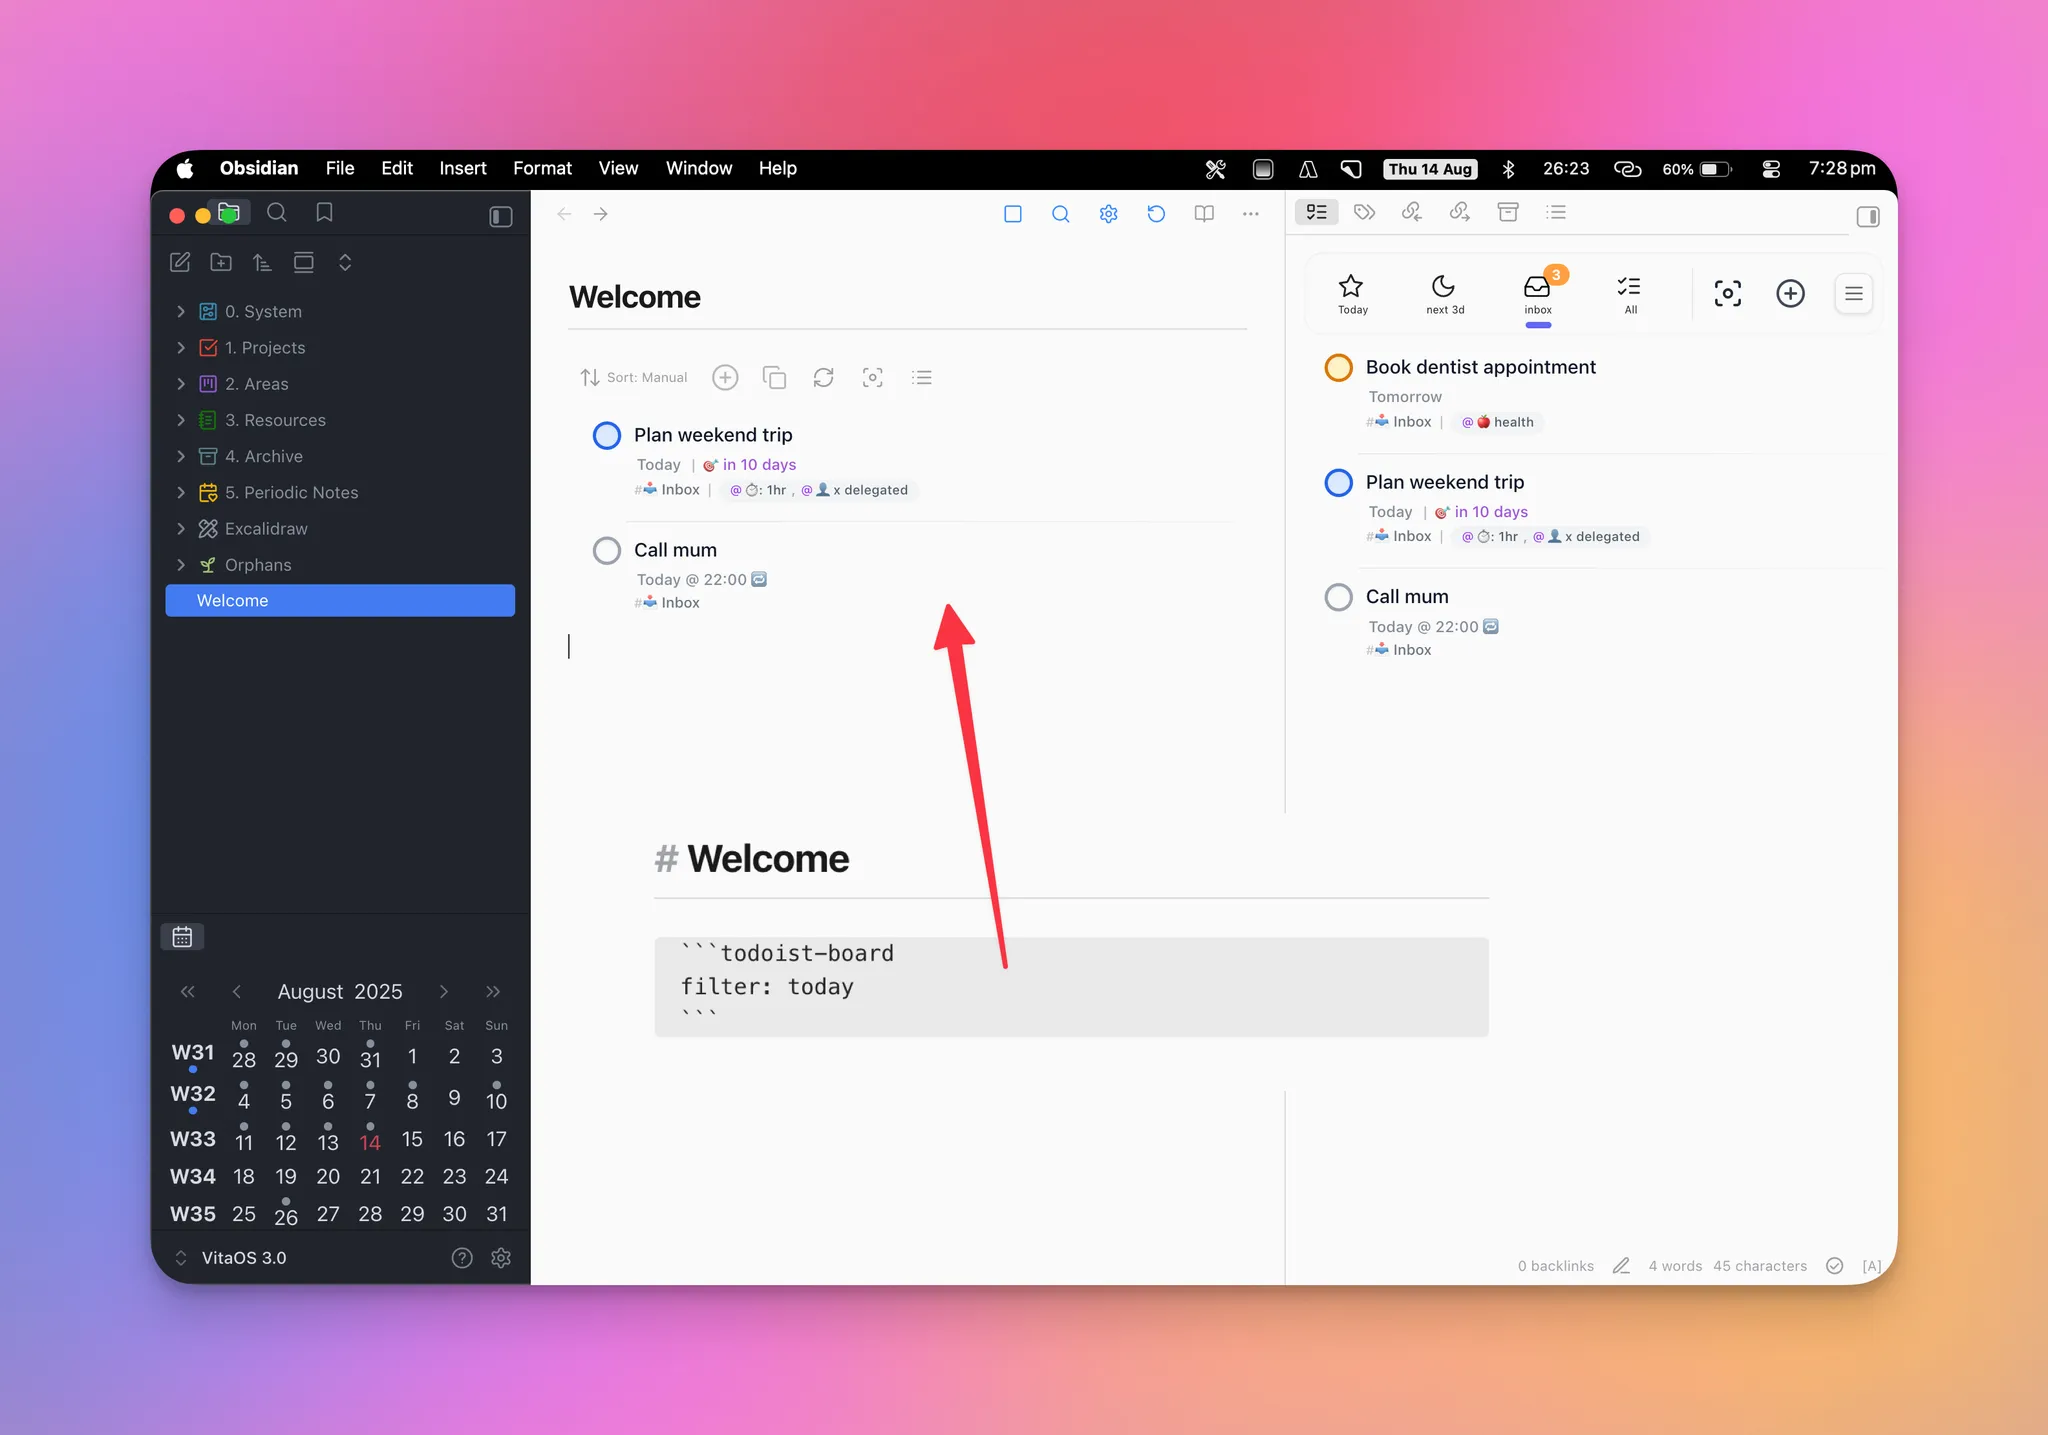Complete 'Call mum' in right sidebar

tap(1338, 598)
